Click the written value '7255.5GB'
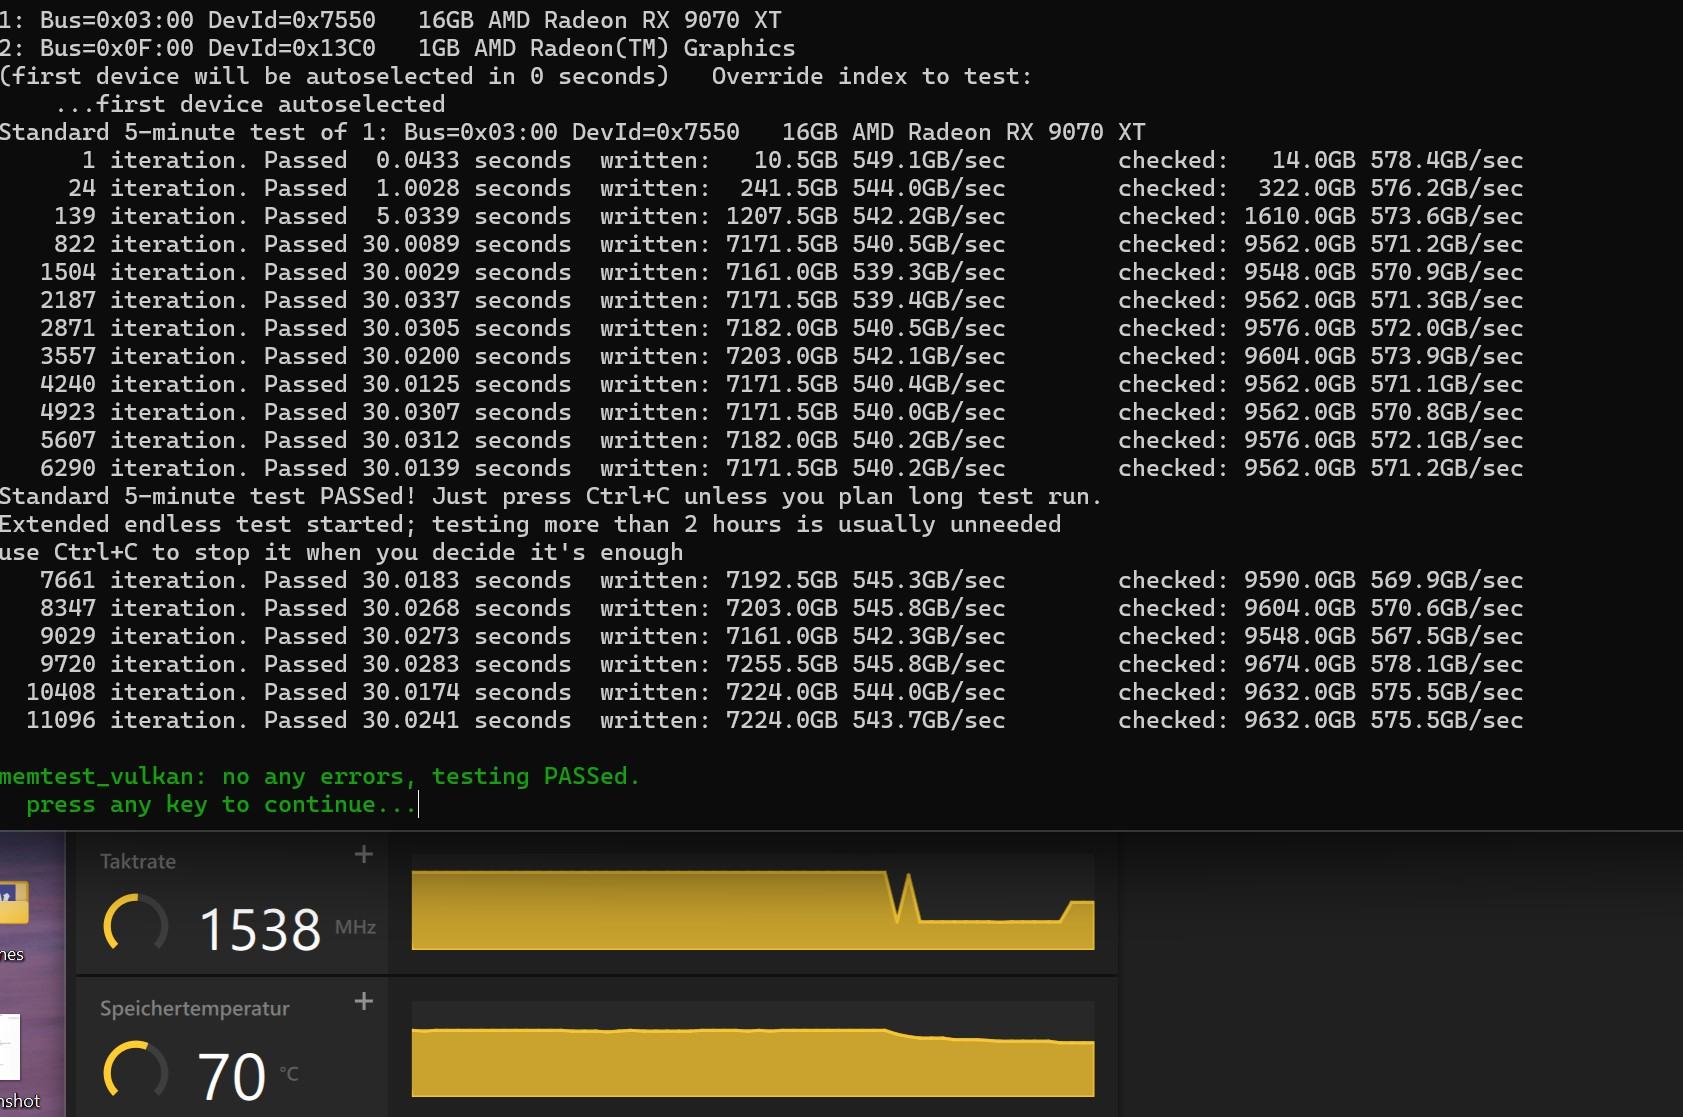 (x=781, y=664)
